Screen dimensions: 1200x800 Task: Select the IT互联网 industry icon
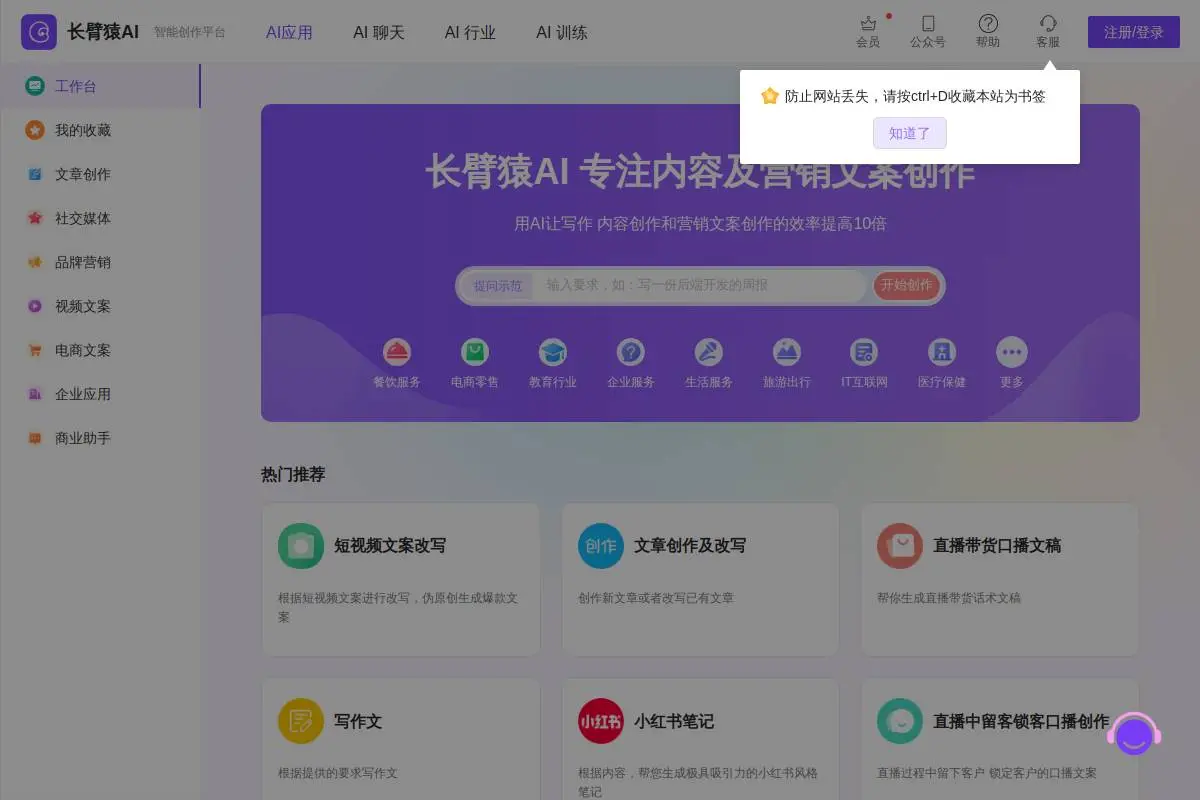tap(864, 352)
